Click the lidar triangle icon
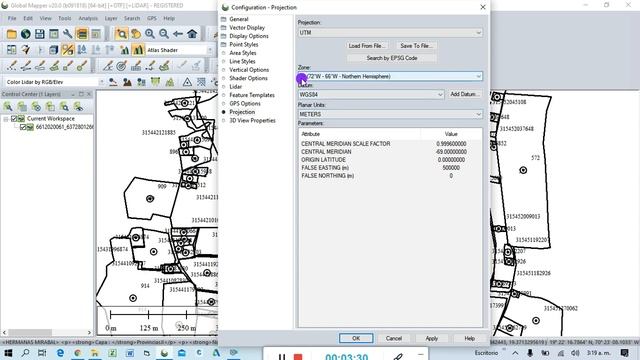 [x=187, y=82]
